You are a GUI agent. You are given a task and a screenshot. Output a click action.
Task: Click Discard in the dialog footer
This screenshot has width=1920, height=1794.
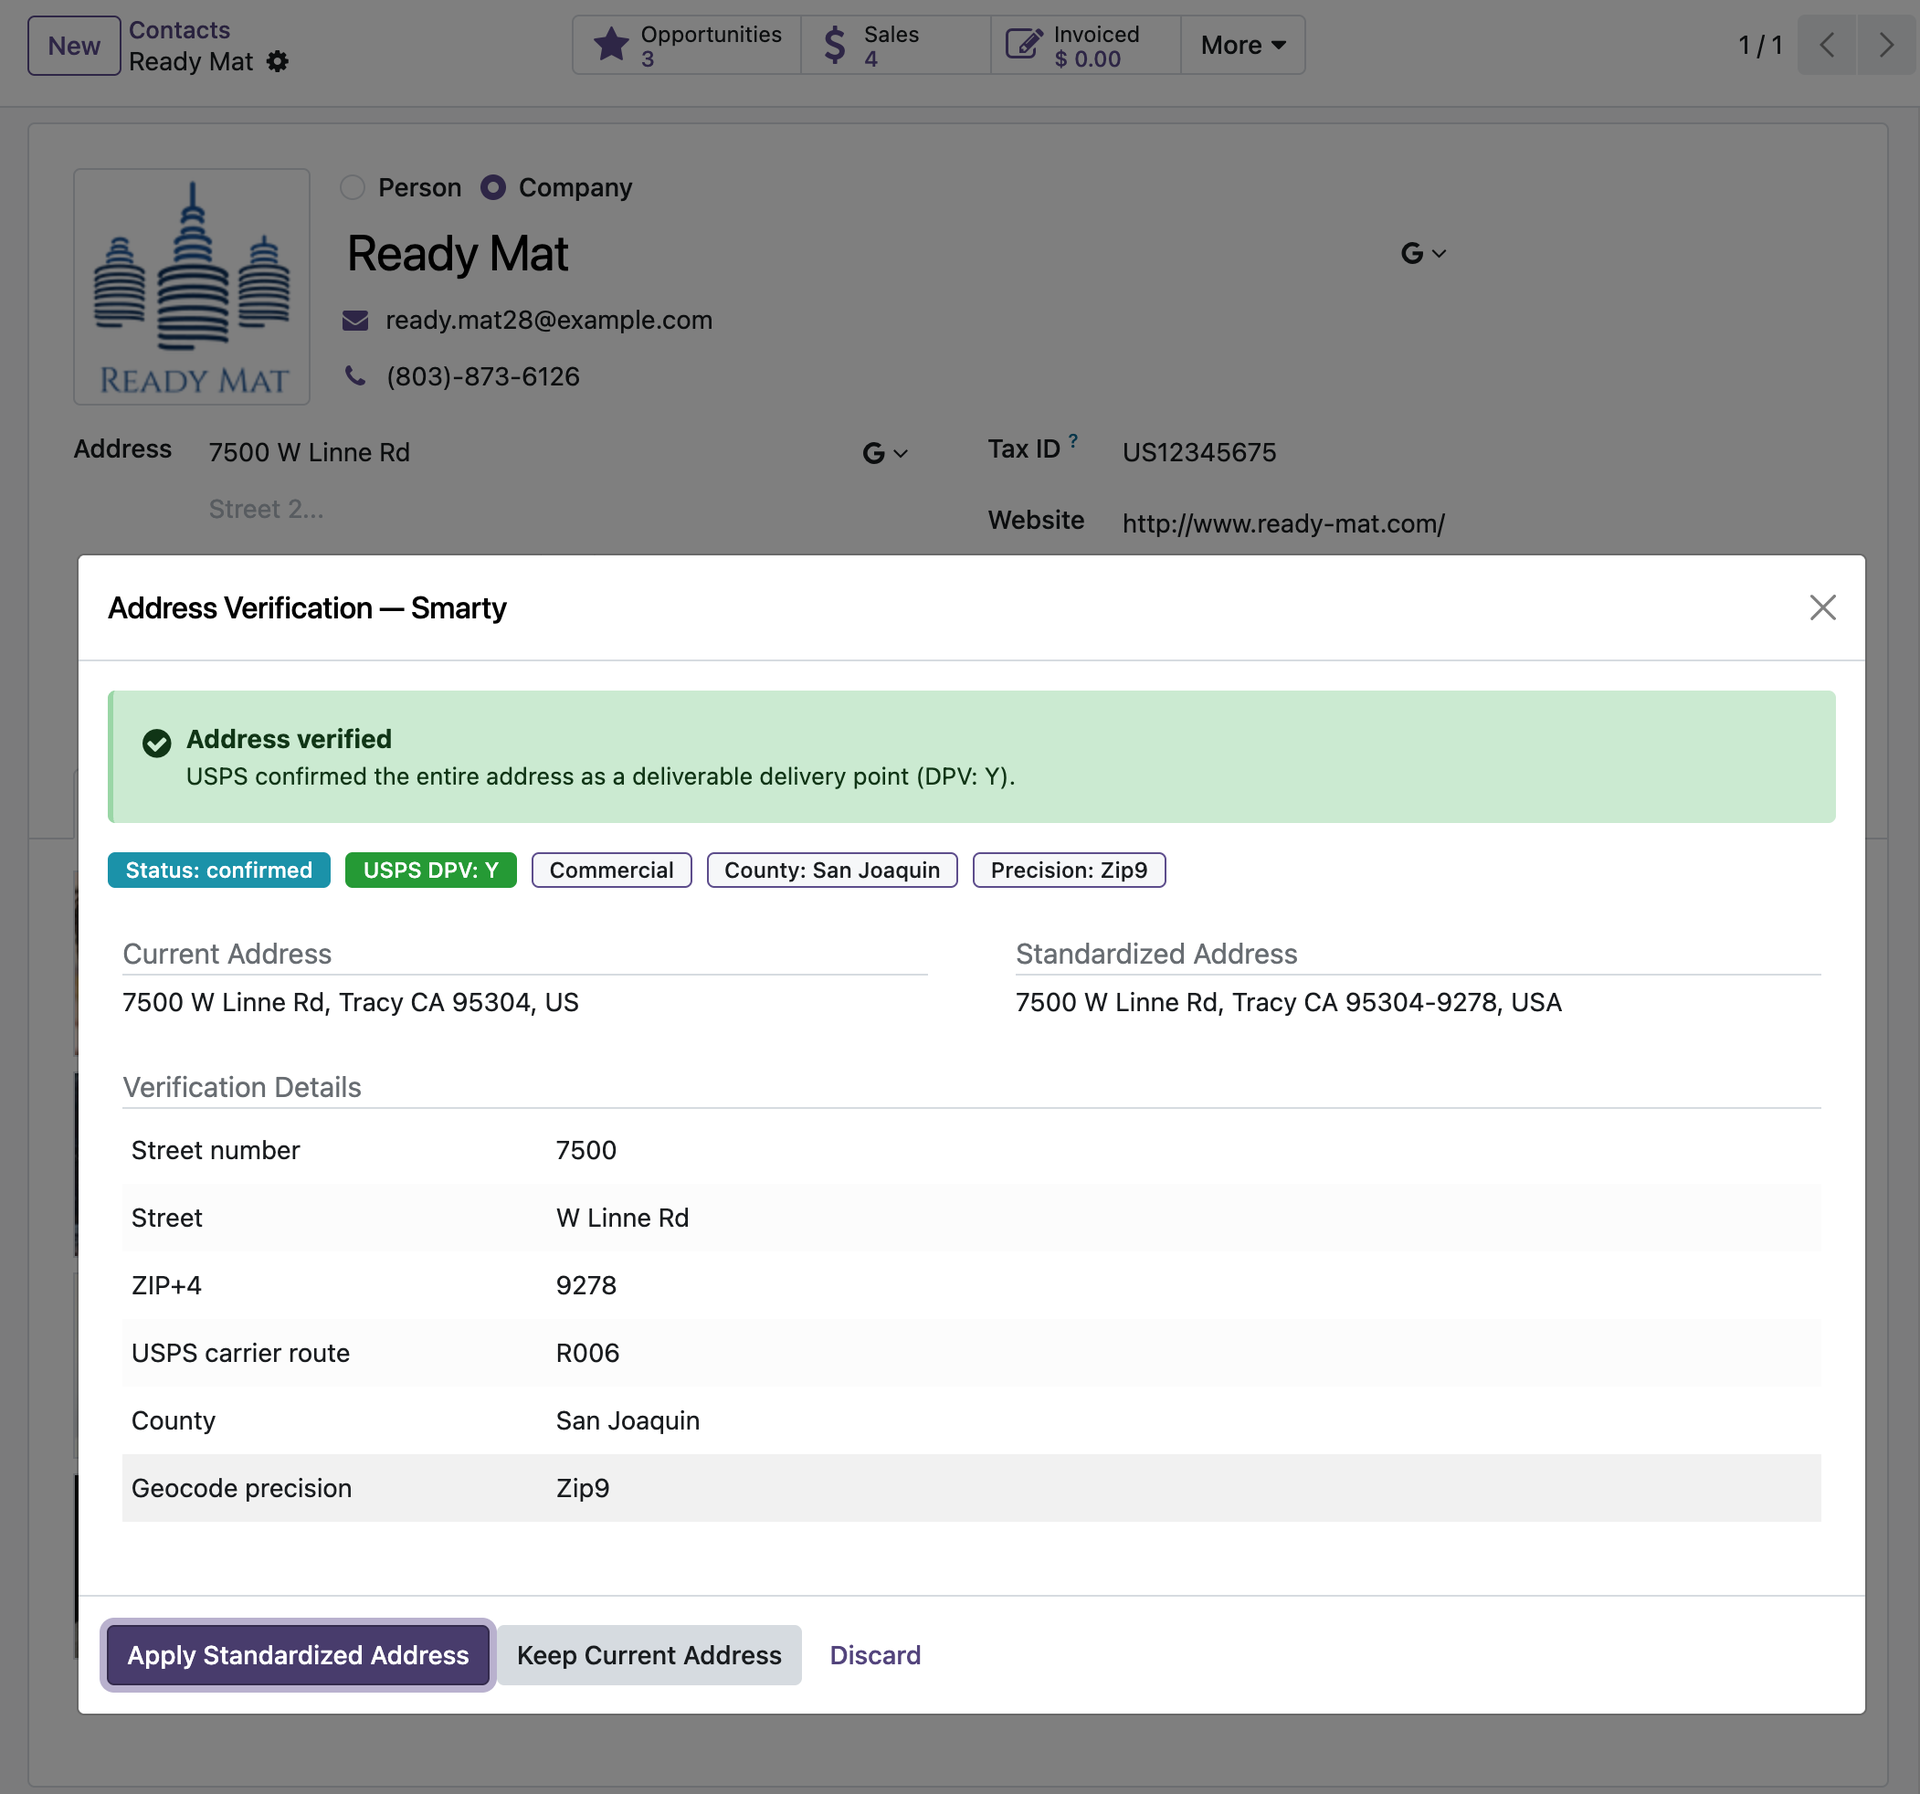[875, 1655]
